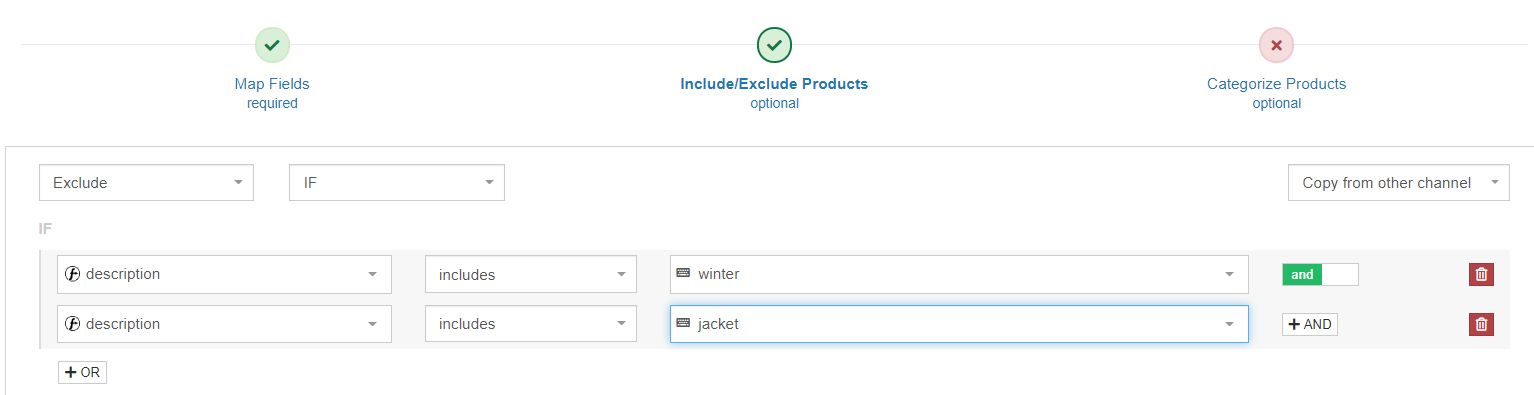Open second row includes operator dropdown

pos(531,324)
